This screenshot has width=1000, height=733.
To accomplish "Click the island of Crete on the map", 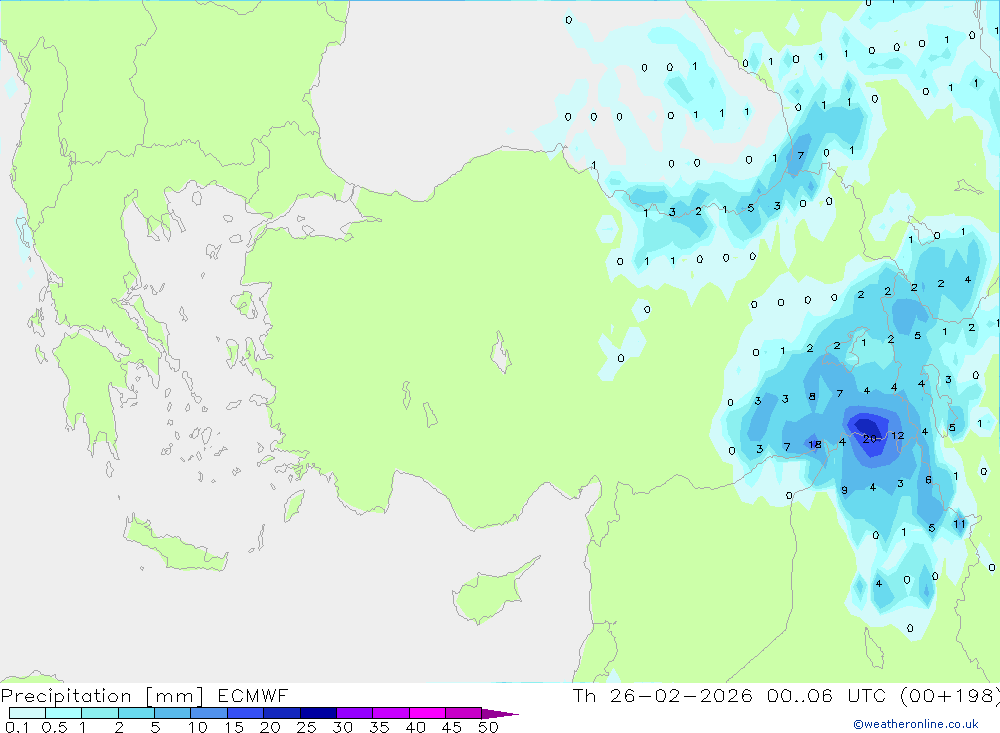I will (175, 544).
